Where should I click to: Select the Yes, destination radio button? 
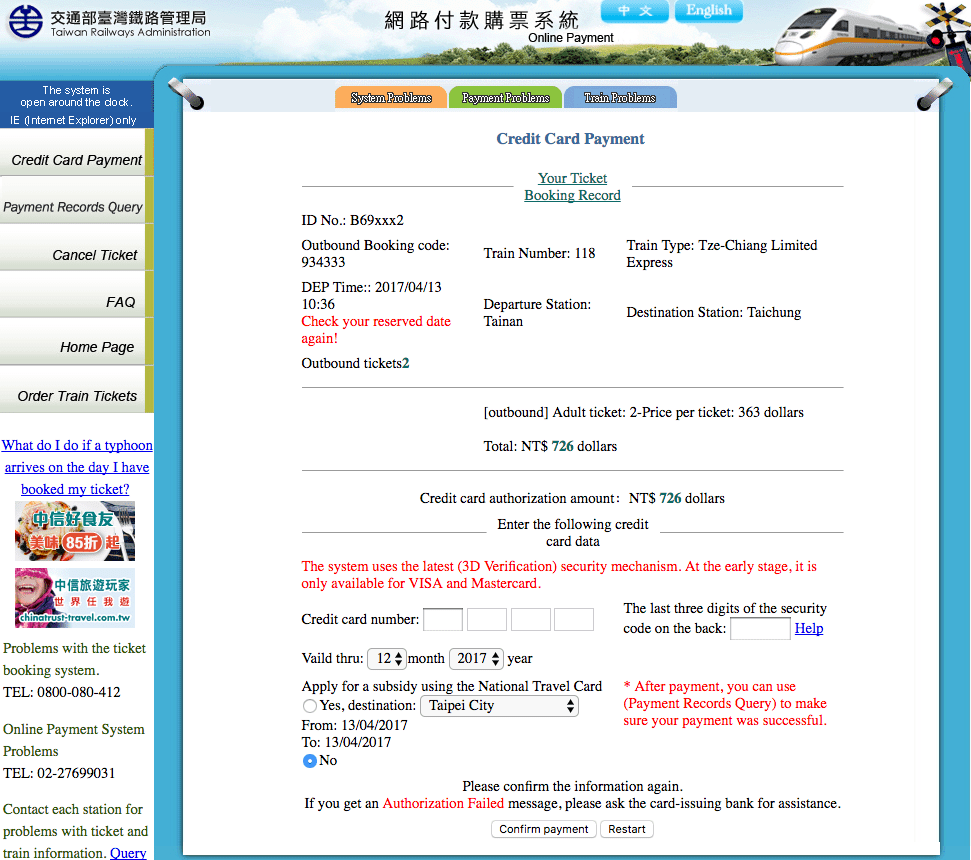point(310,706)
